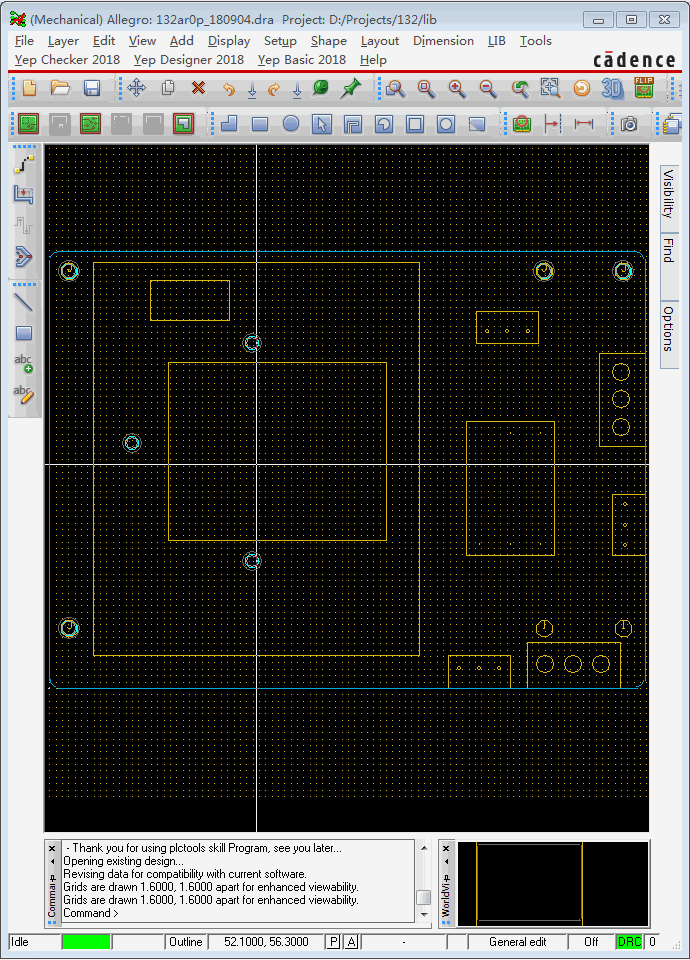The width and height of the screenshot is (690, 960).
Task: Expand the Visibility side panel
Action: (668, 193)
